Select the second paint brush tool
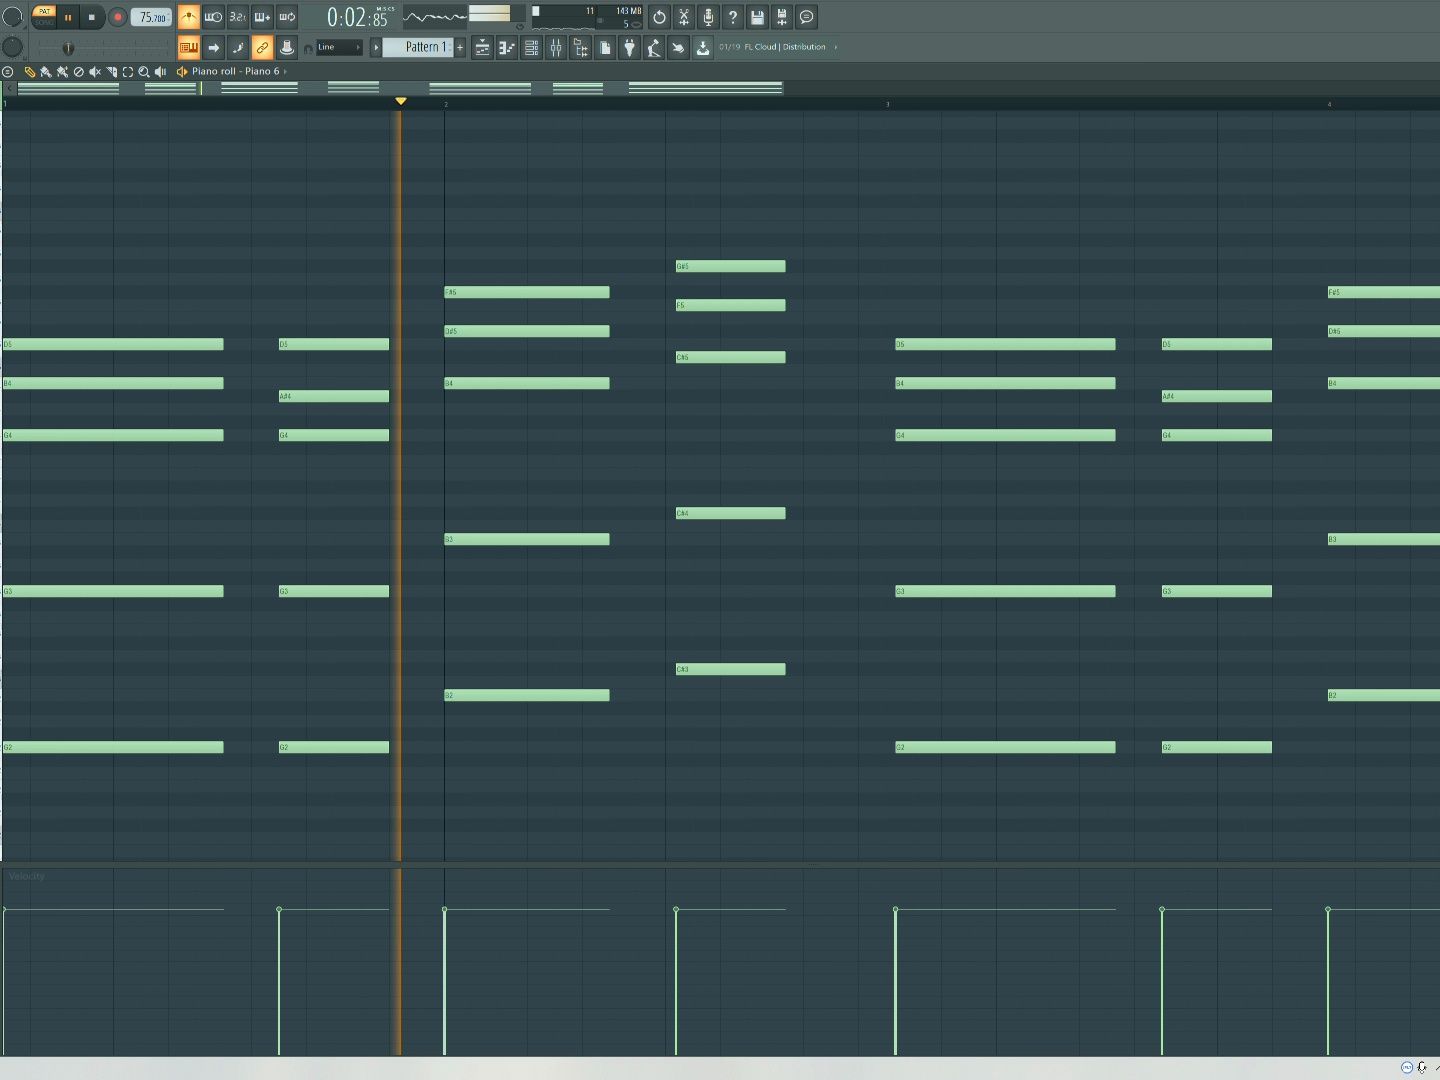Image resolution: width=1440 pixels, height=1080 pixels. click(62, 72)
